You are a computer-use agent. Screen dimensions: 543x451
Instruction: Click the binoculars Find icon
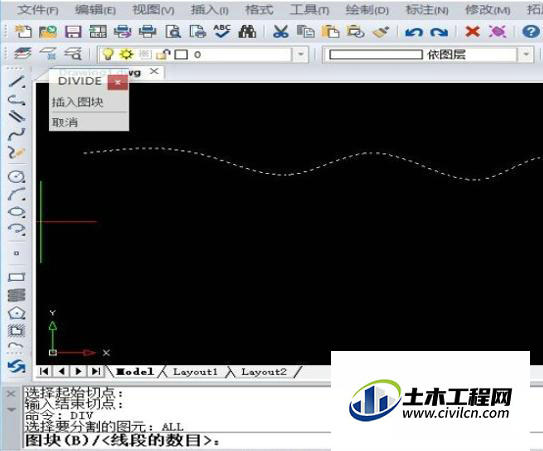tap(247, 32)
